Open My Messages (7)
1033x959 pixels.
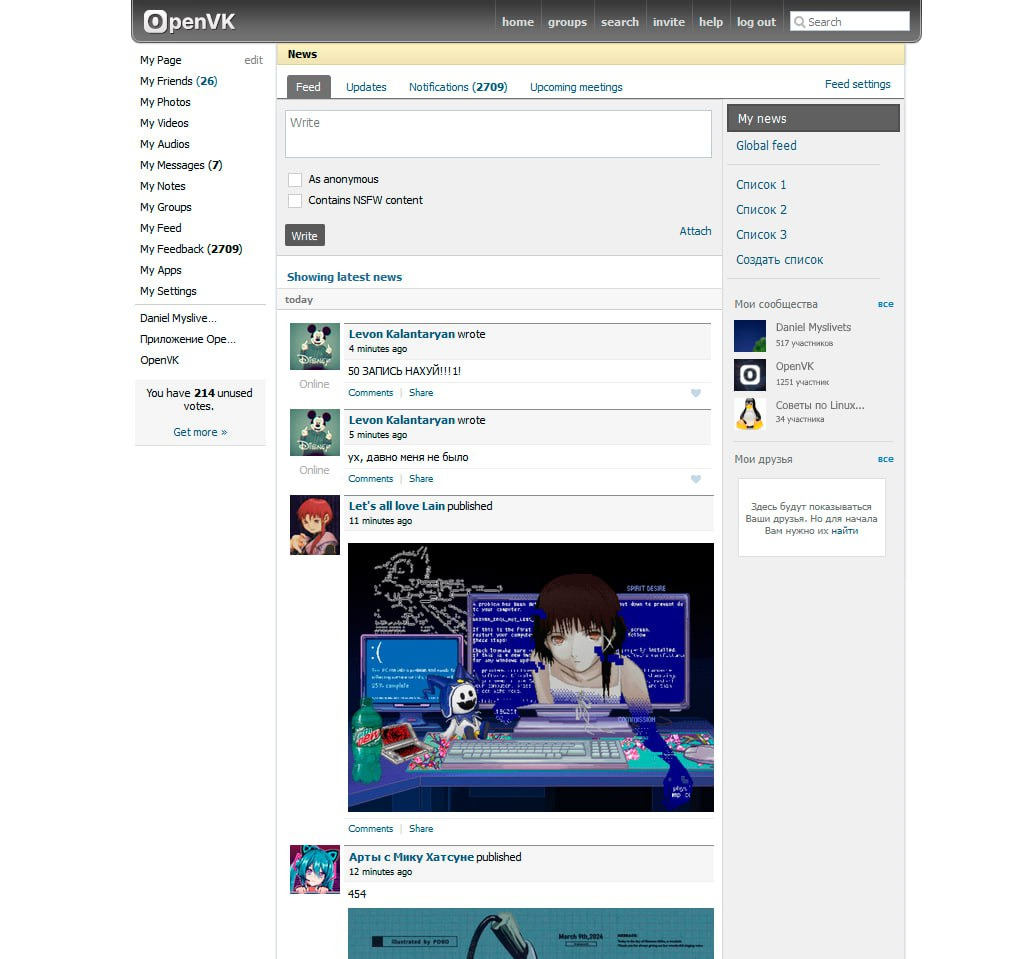click(x=181, y=165)
